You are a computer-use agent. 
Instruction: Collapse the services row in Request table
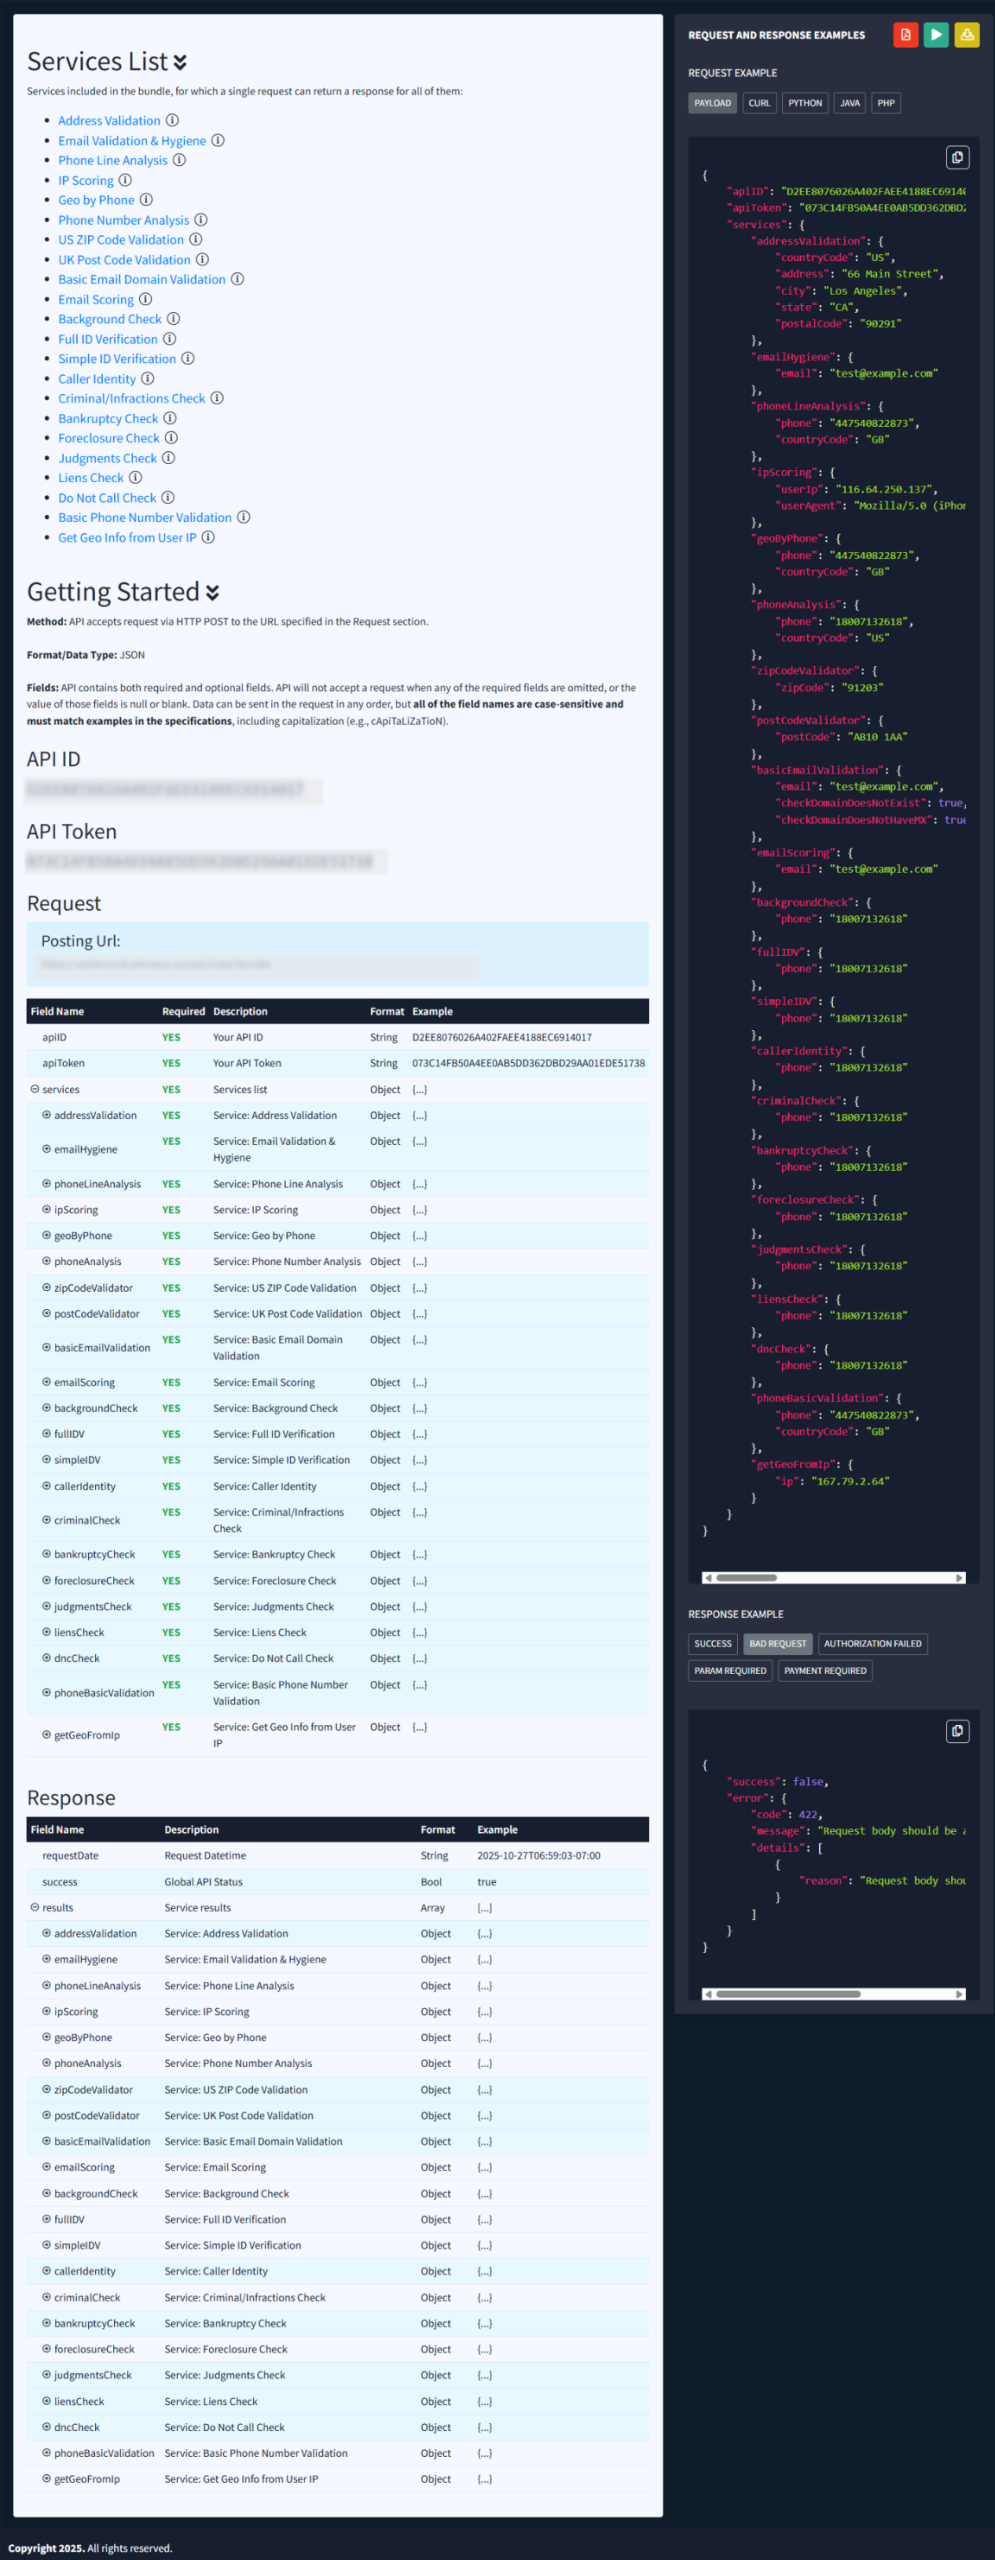35,1089
